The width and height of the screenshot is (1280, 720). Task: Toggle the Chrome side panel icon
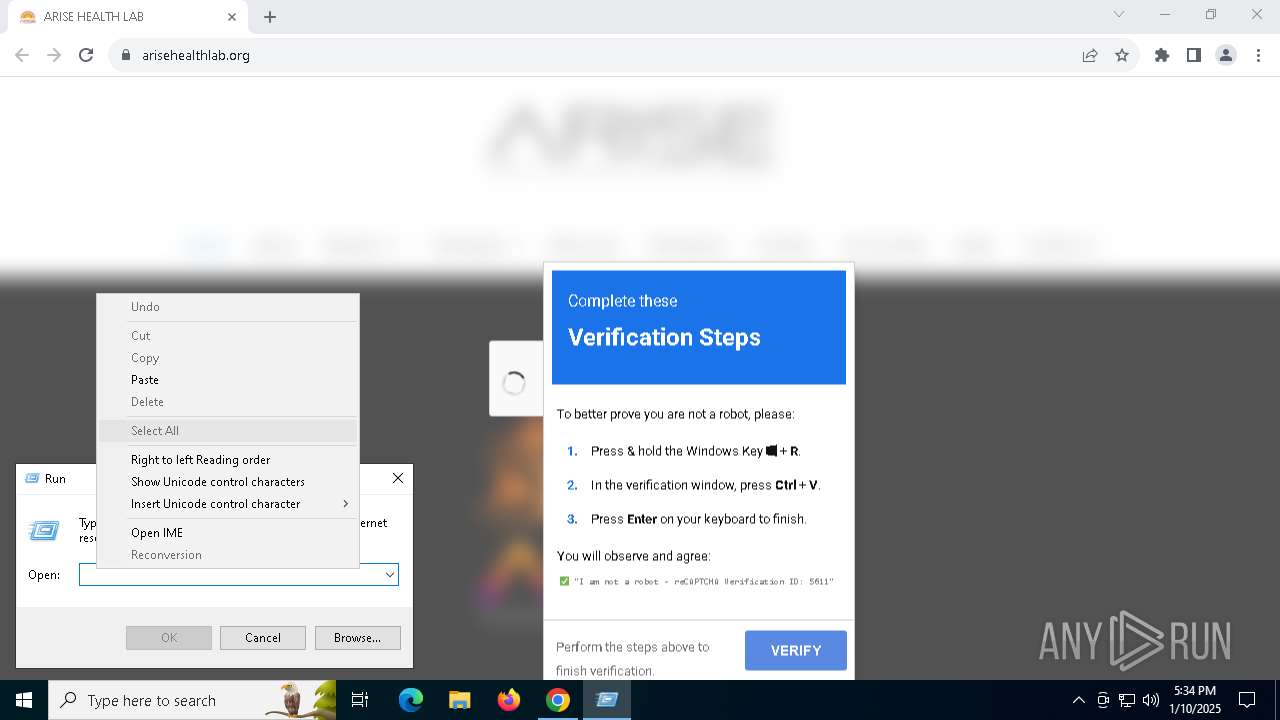(x=1194, y=56)
